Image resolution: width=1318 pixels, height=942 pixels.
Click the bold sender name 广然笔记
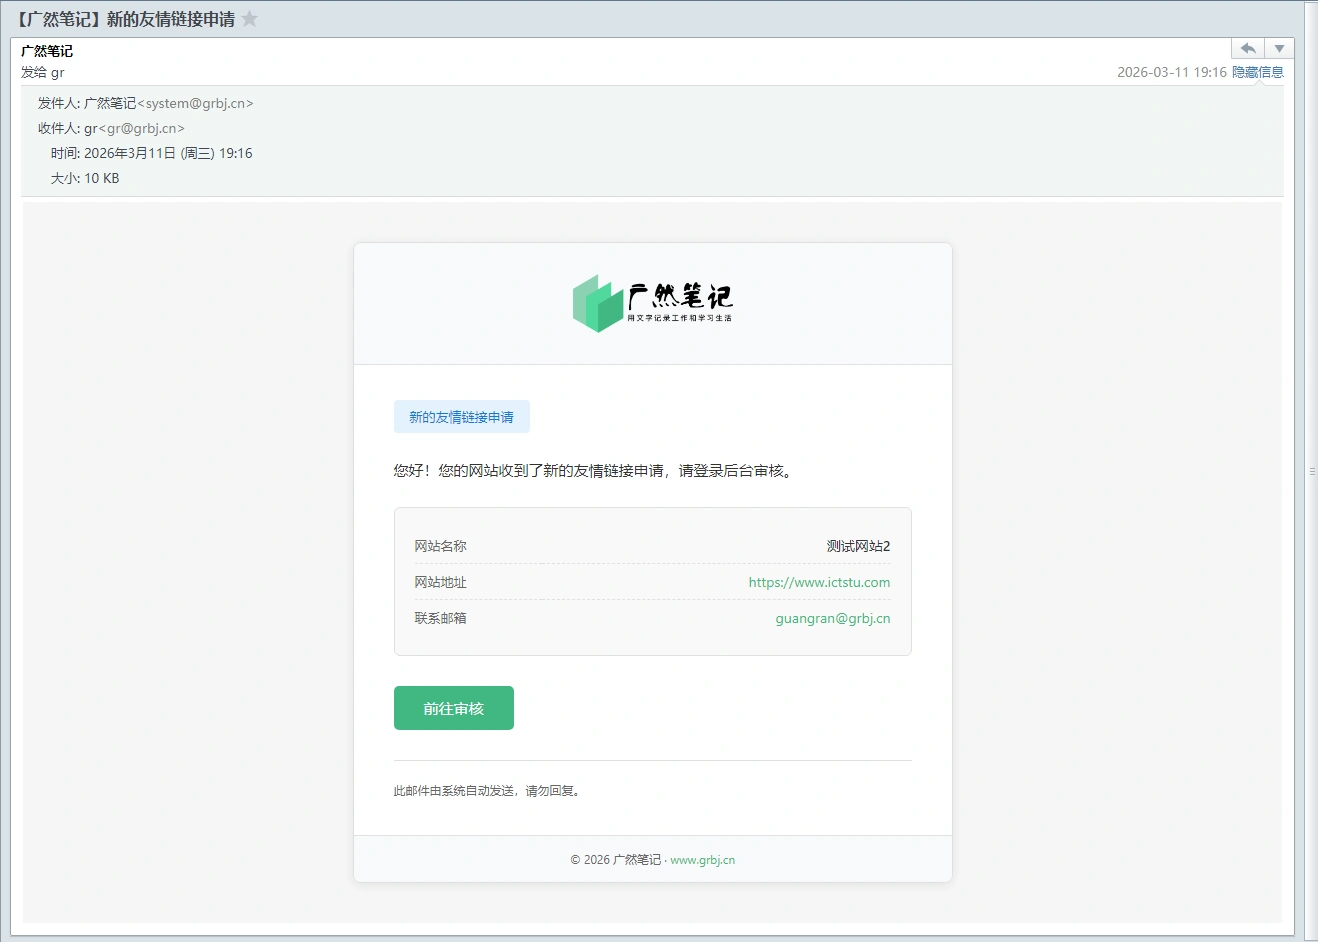(x=47, y=51)
